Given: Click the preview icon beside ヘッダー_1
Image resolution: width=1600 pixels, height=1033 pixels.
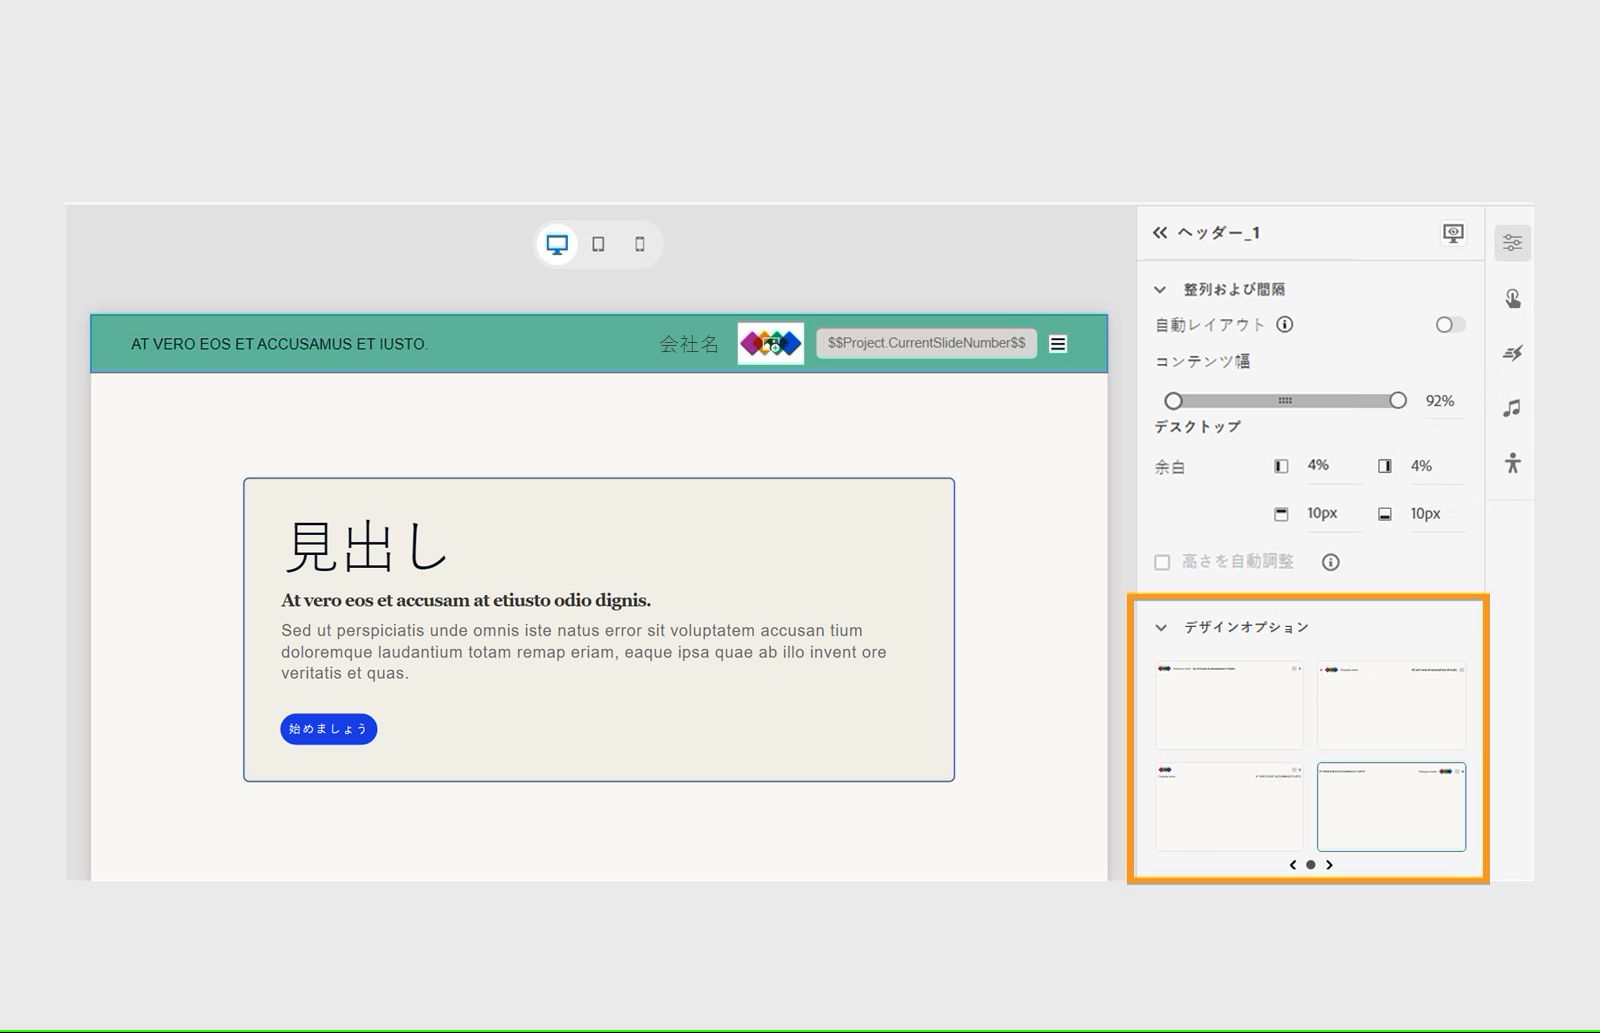Looking at the screenshot, I should click(x=1453, y=233).
